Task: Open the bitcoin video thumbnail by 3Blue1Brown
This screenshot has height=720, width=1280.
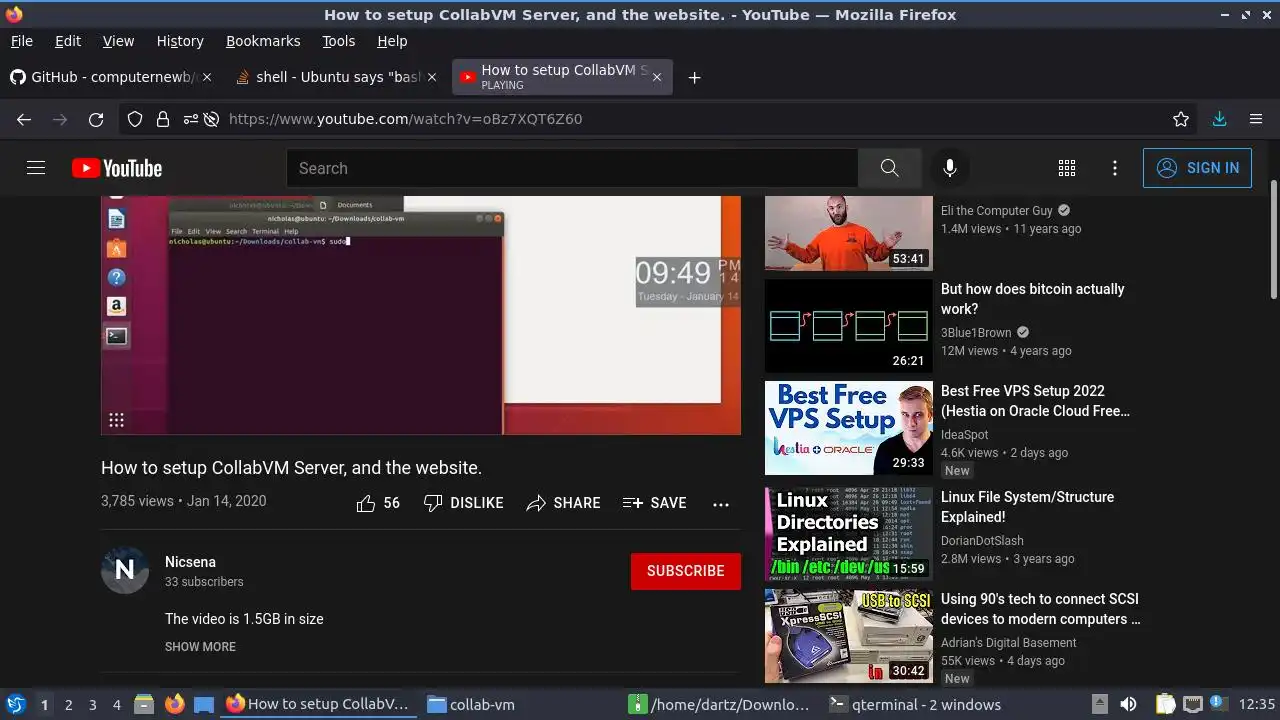Action: point(849,326)
